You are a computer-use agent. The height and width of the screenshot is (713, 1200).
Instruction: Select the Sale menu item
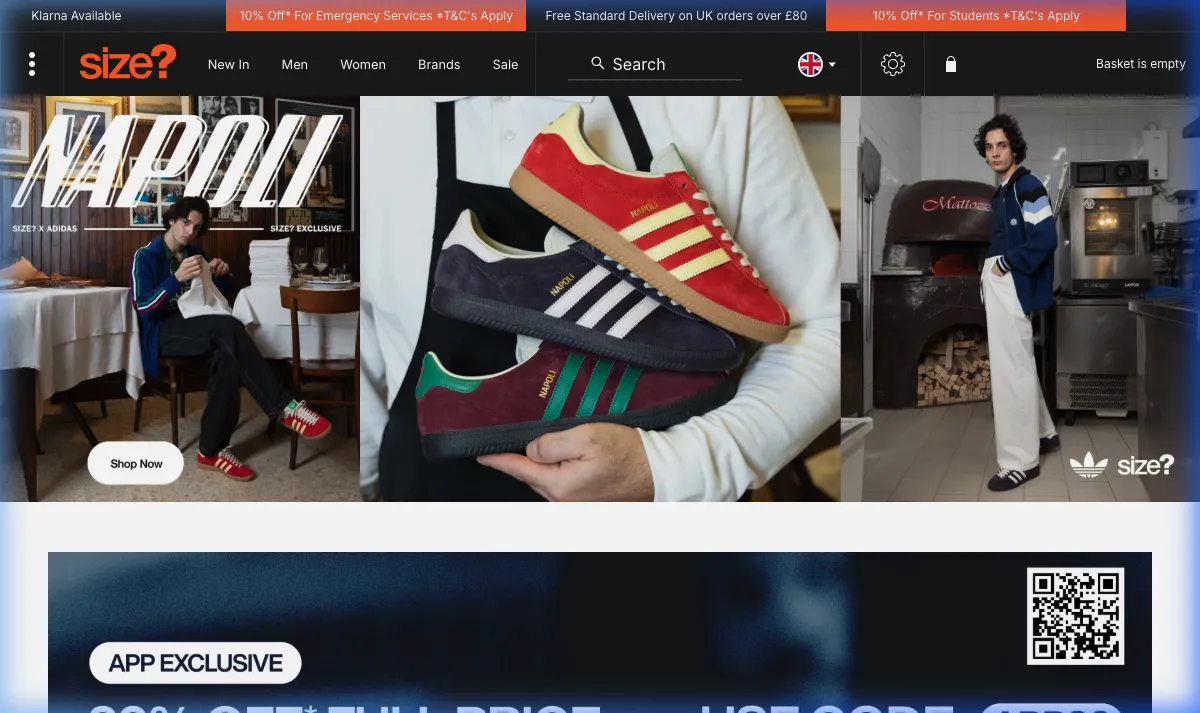[505, 64]
